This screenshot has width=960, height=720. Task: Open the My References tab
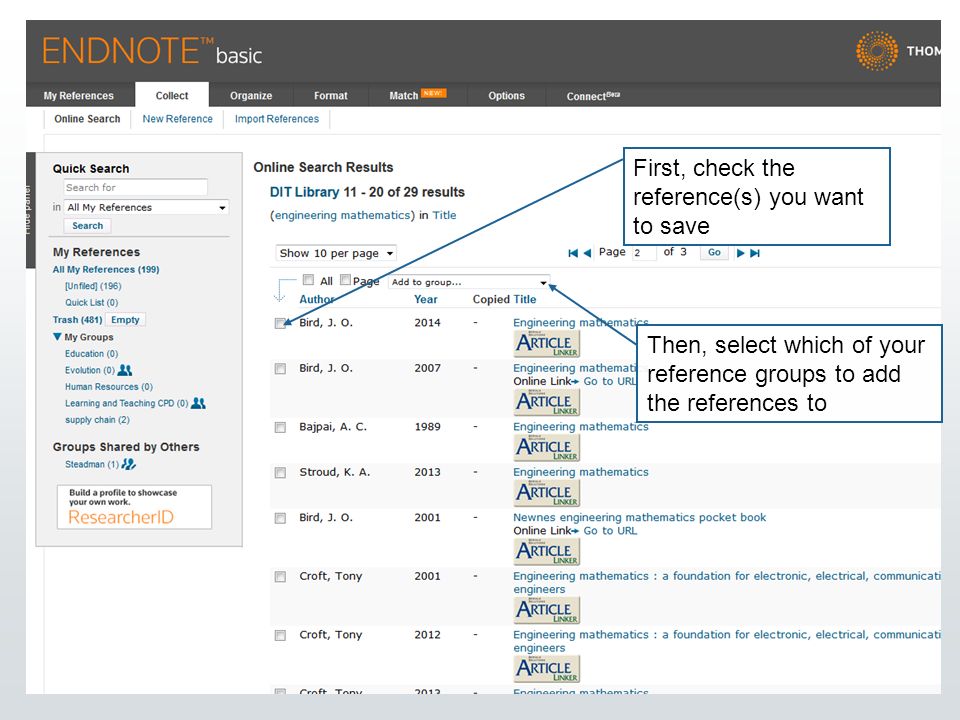pos(78,96)
